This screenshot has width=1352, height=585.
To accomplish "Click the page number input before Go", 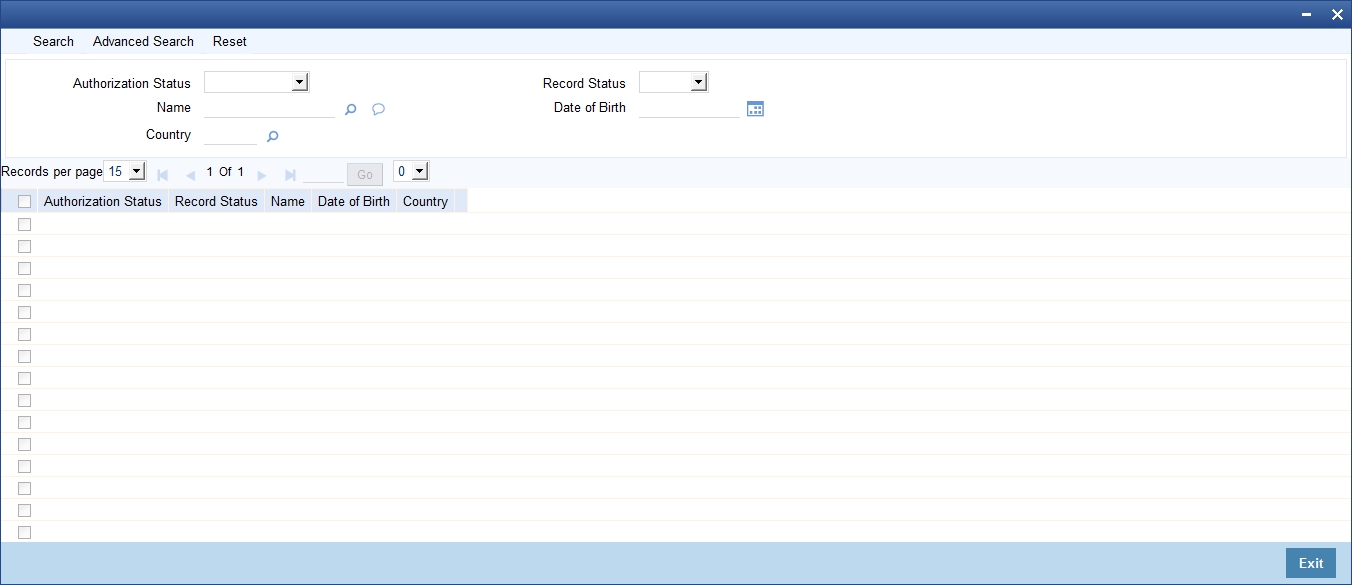I will tap(323, 173).
